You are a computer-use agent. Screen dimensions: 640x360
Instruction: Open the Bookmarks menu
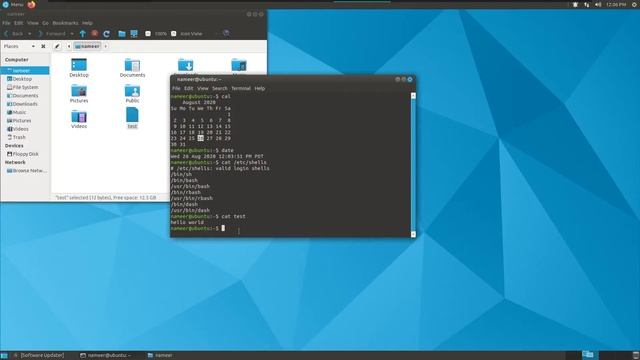65,23
